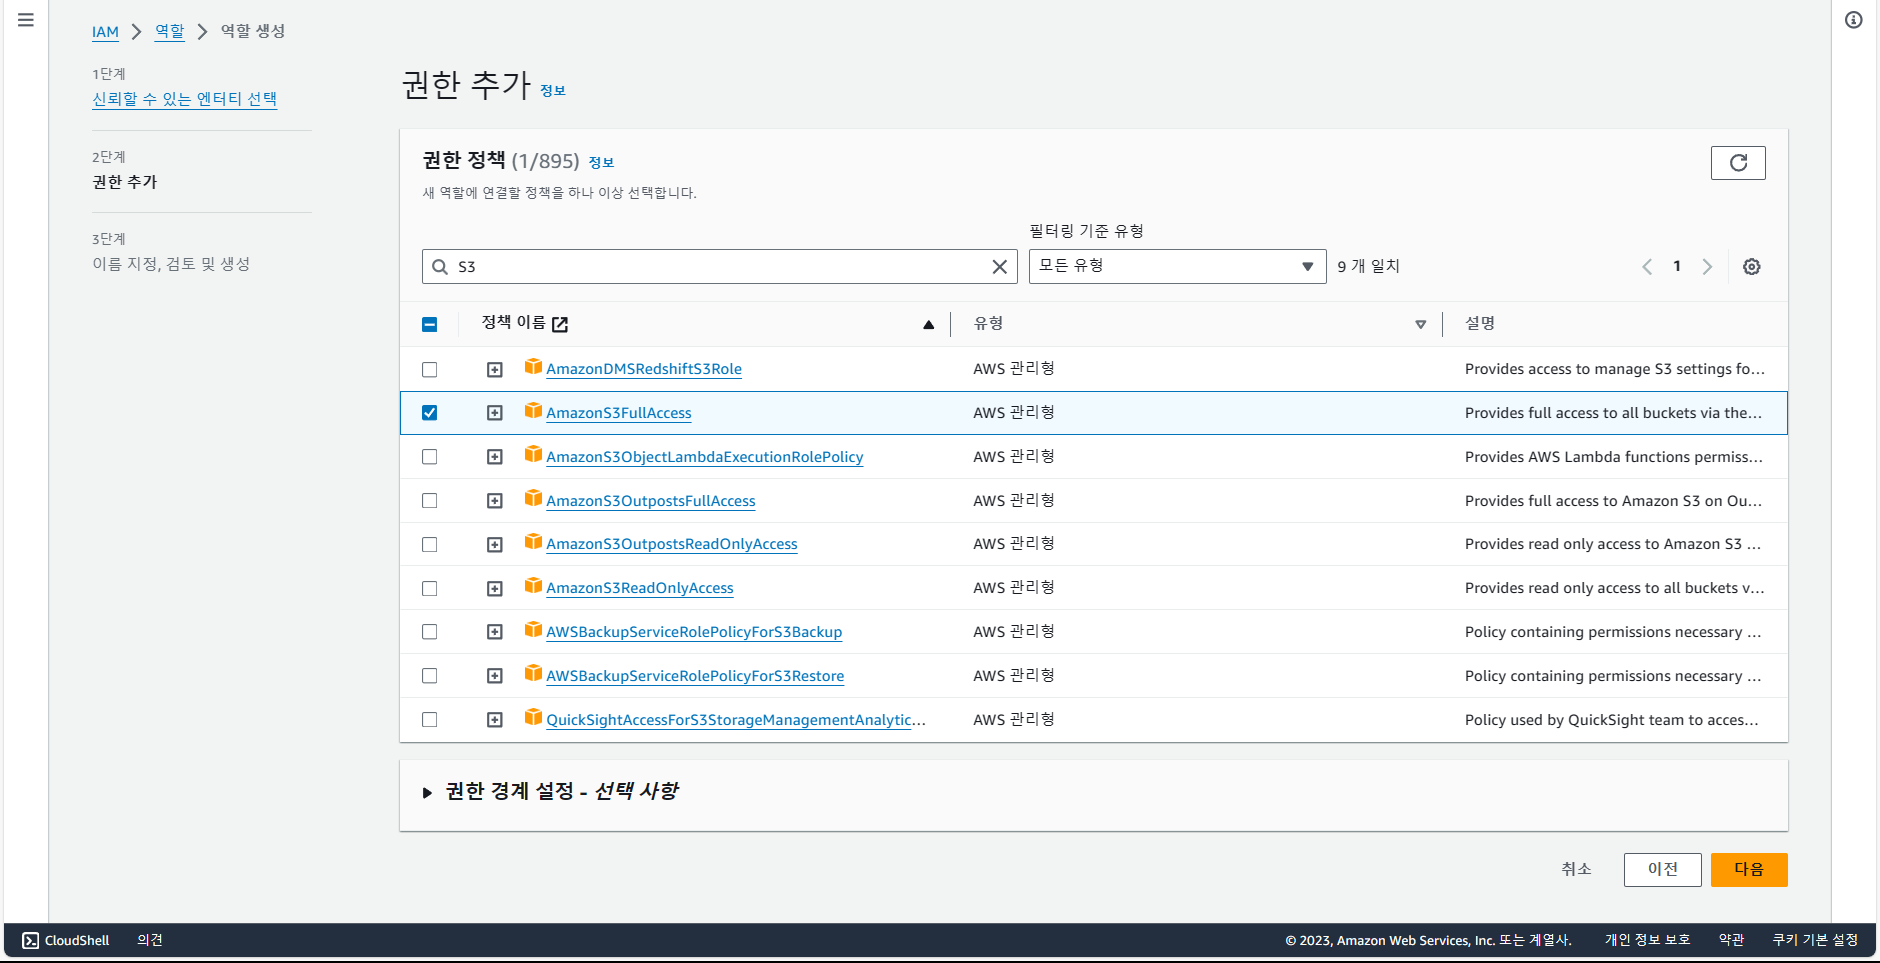Open 정보 link beside 권한 추가 heading
The height and width of the screenshot is (963, 1880).
point(553,91)
